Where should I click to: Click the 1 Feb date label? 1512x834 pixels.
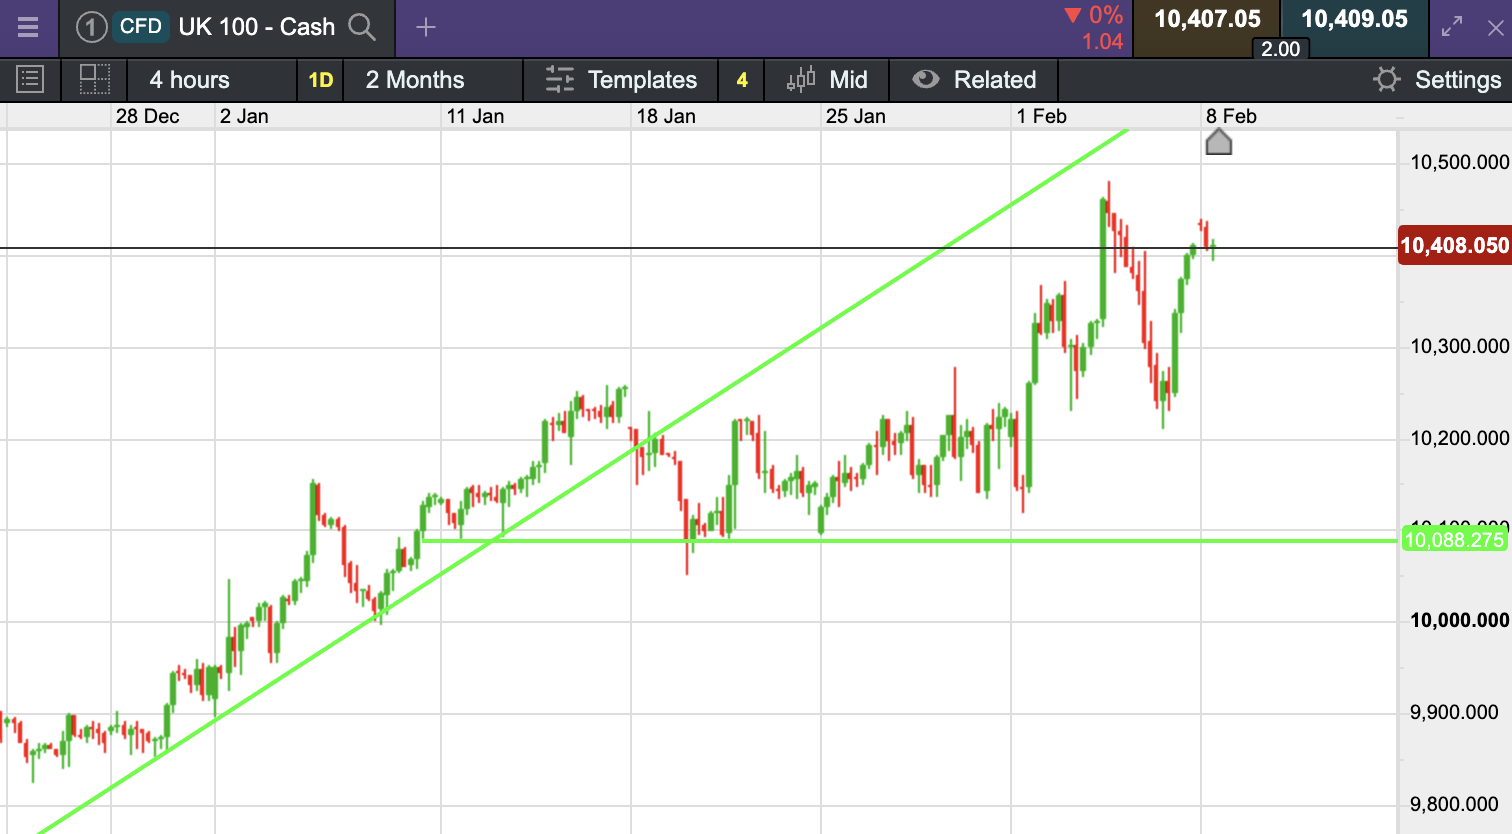pyautogui.click(x=1042, y=116)
